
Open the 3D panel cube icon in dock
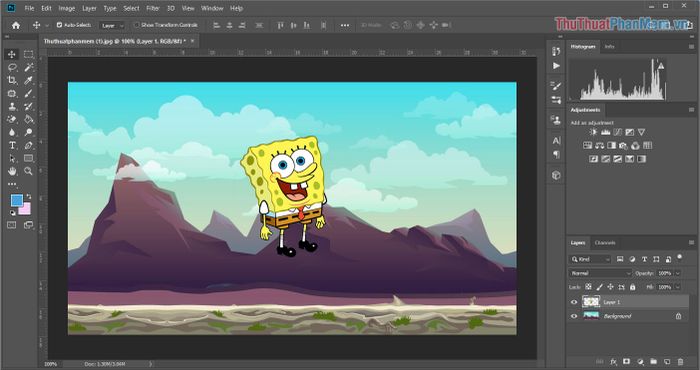556,175
